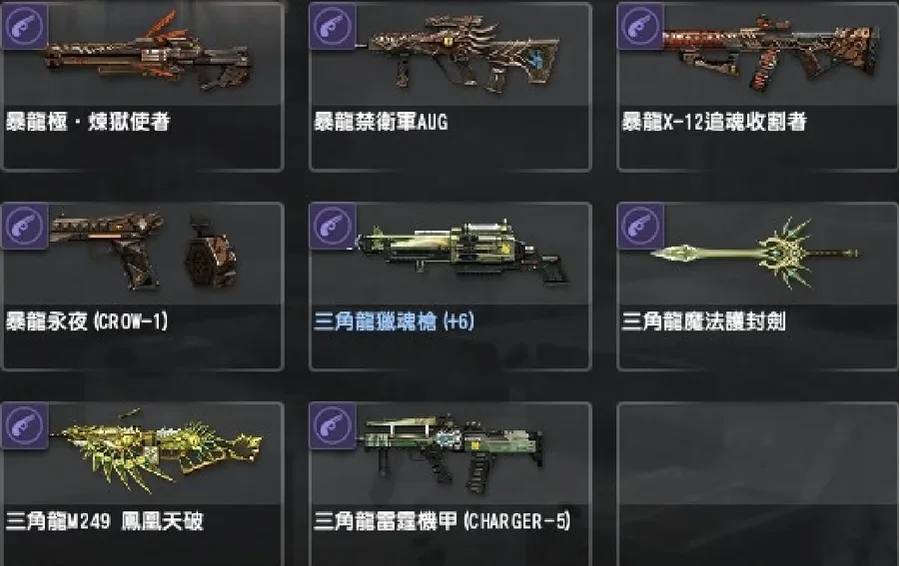900x566 pixels.
Task: Click purple badge on 三角龍魔法護封劍 card
Action: click(640, 226)
